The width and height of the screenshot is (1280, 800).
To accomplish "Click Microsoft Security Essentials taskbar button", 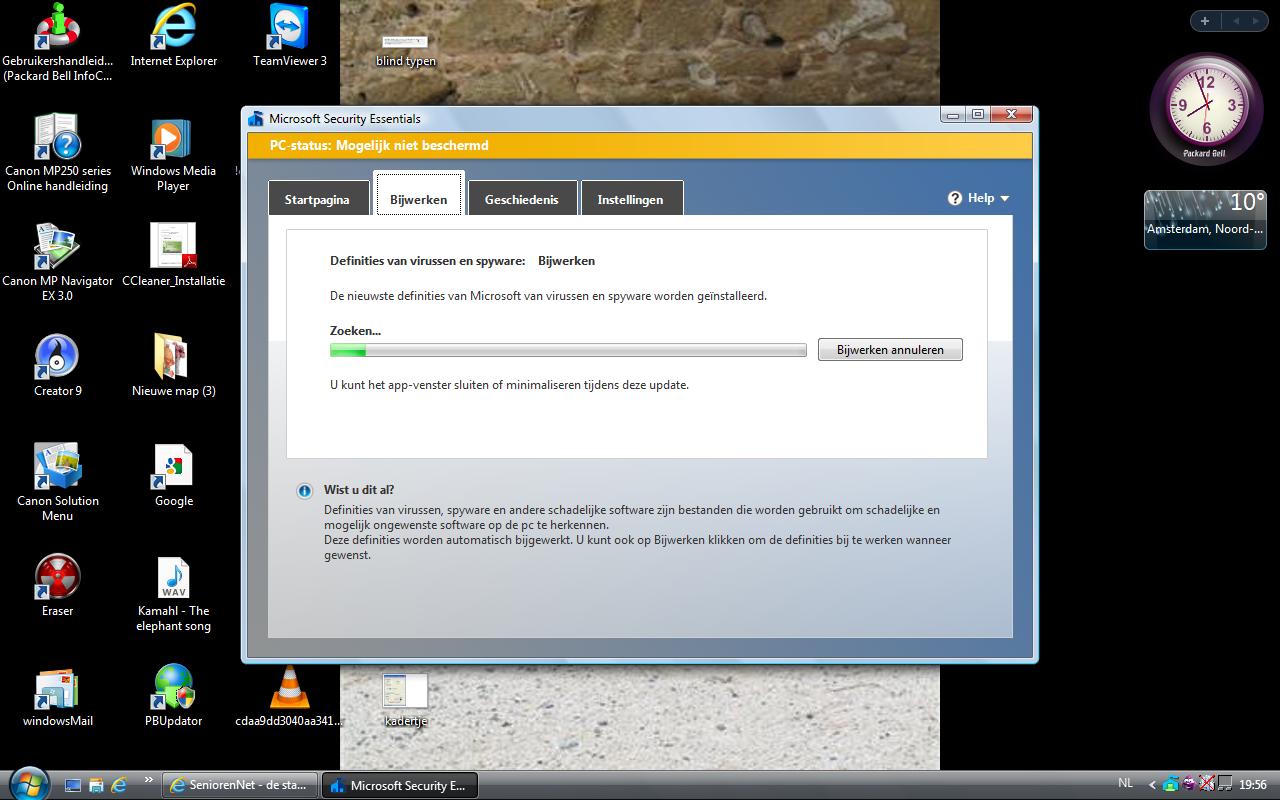I will coord(399,785).
